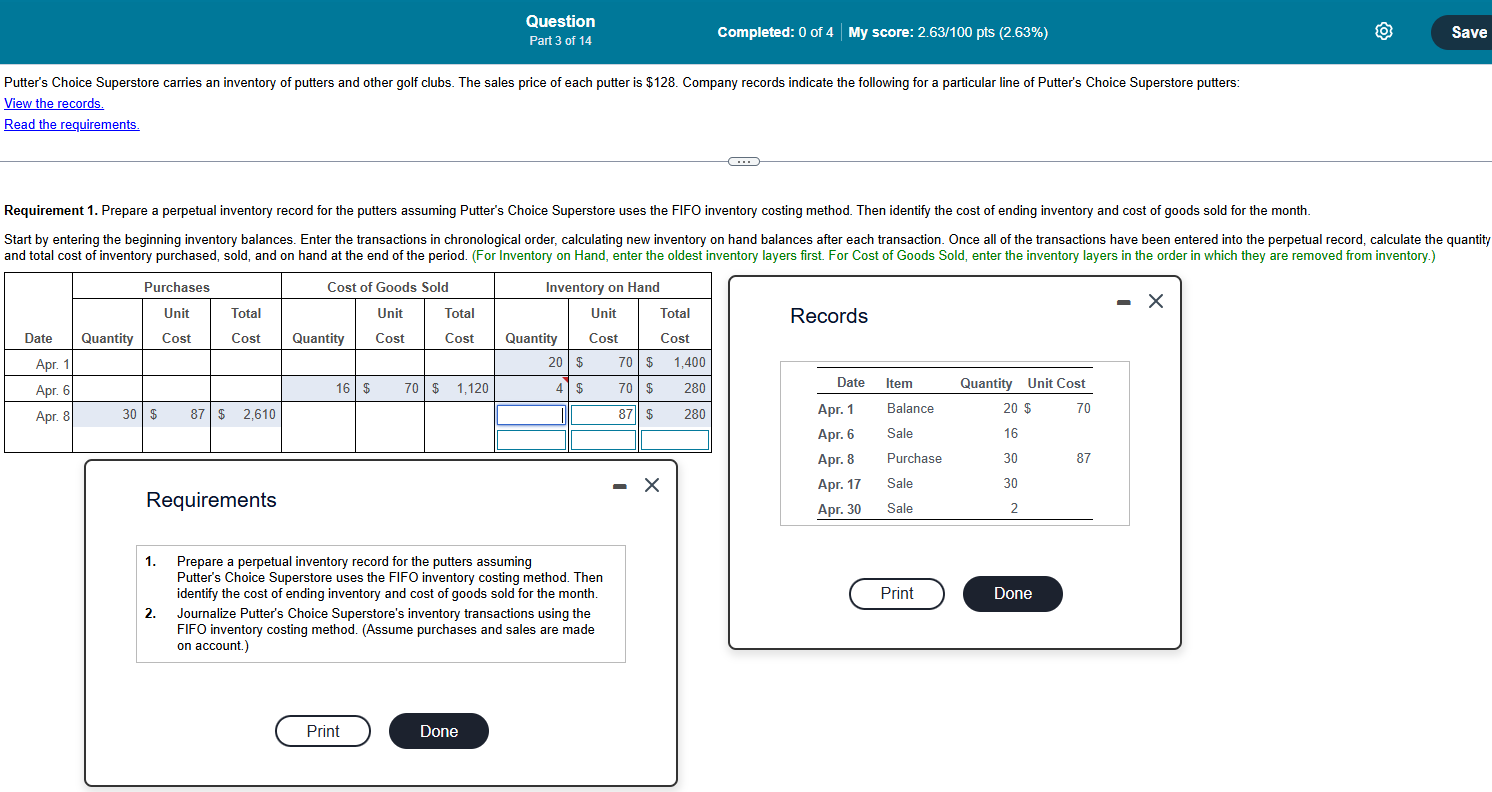Click the Question Part 3 of 14 header

[x=560, y=30]
